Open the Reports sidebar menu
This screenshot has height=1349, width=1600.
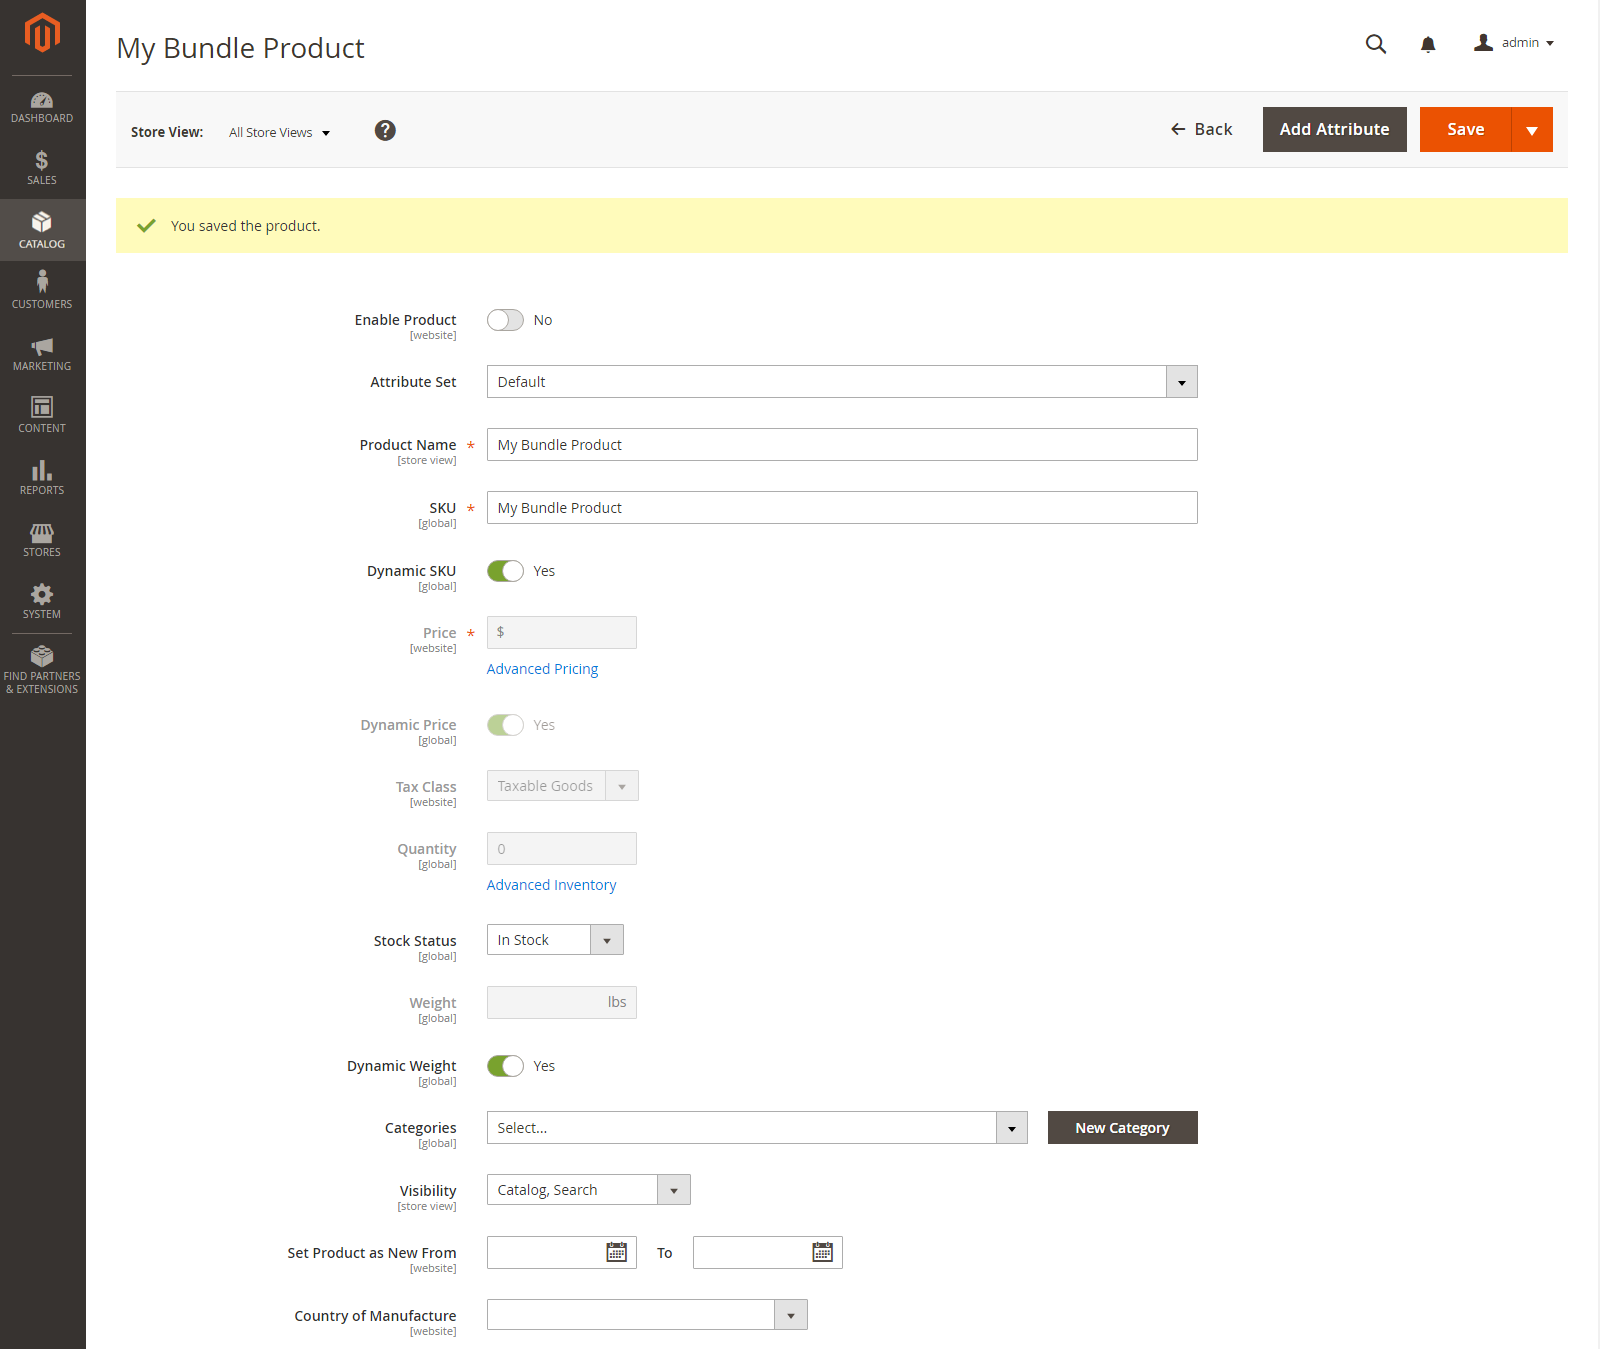point(42,477)
